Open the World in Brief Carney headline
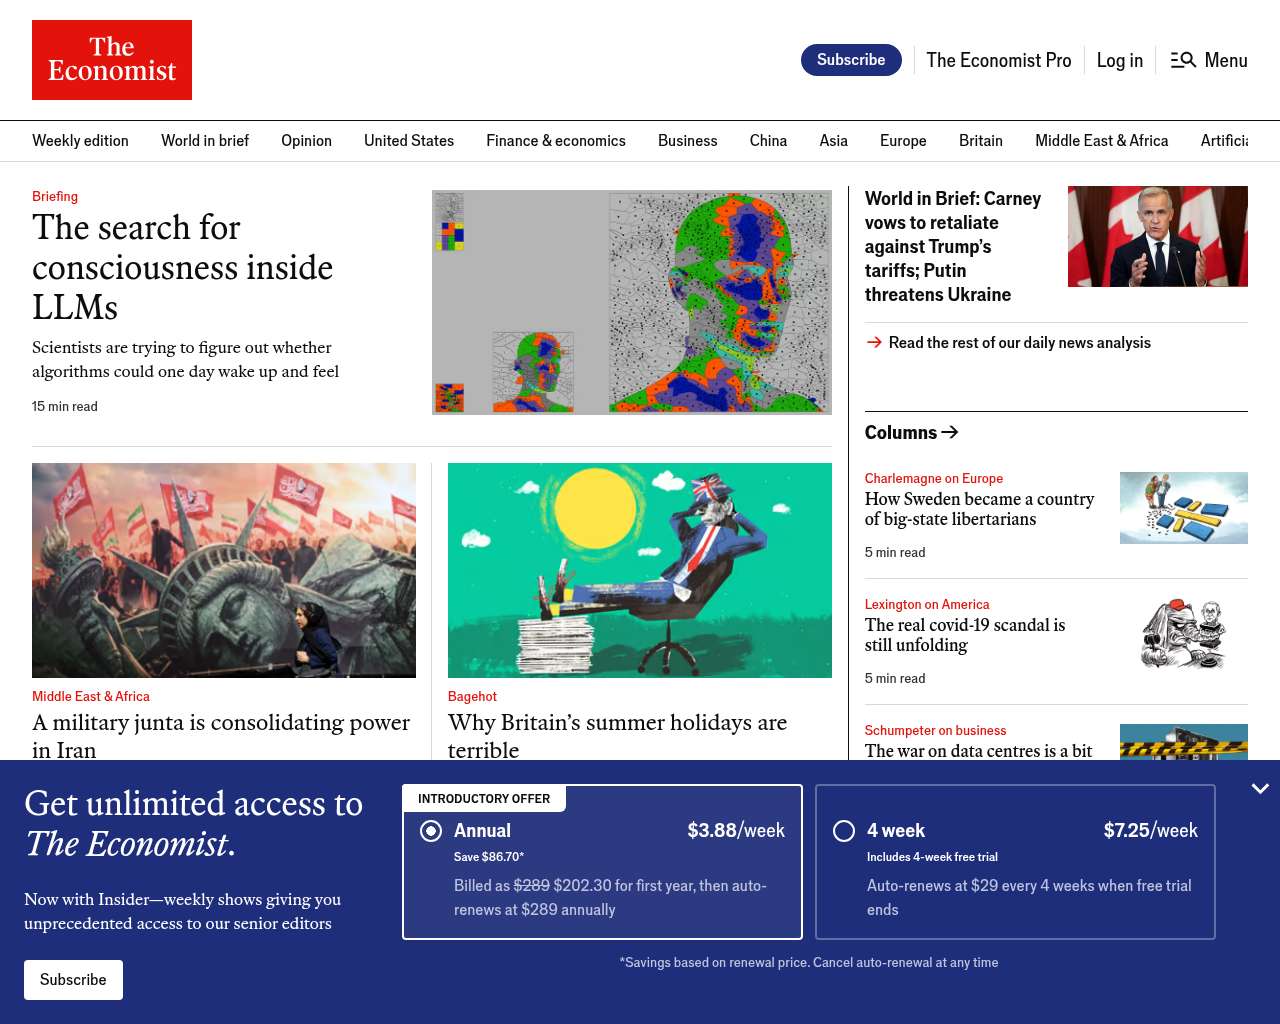Image resolution: width=1280 pixels, height=1024 pixels. (953, 246)
